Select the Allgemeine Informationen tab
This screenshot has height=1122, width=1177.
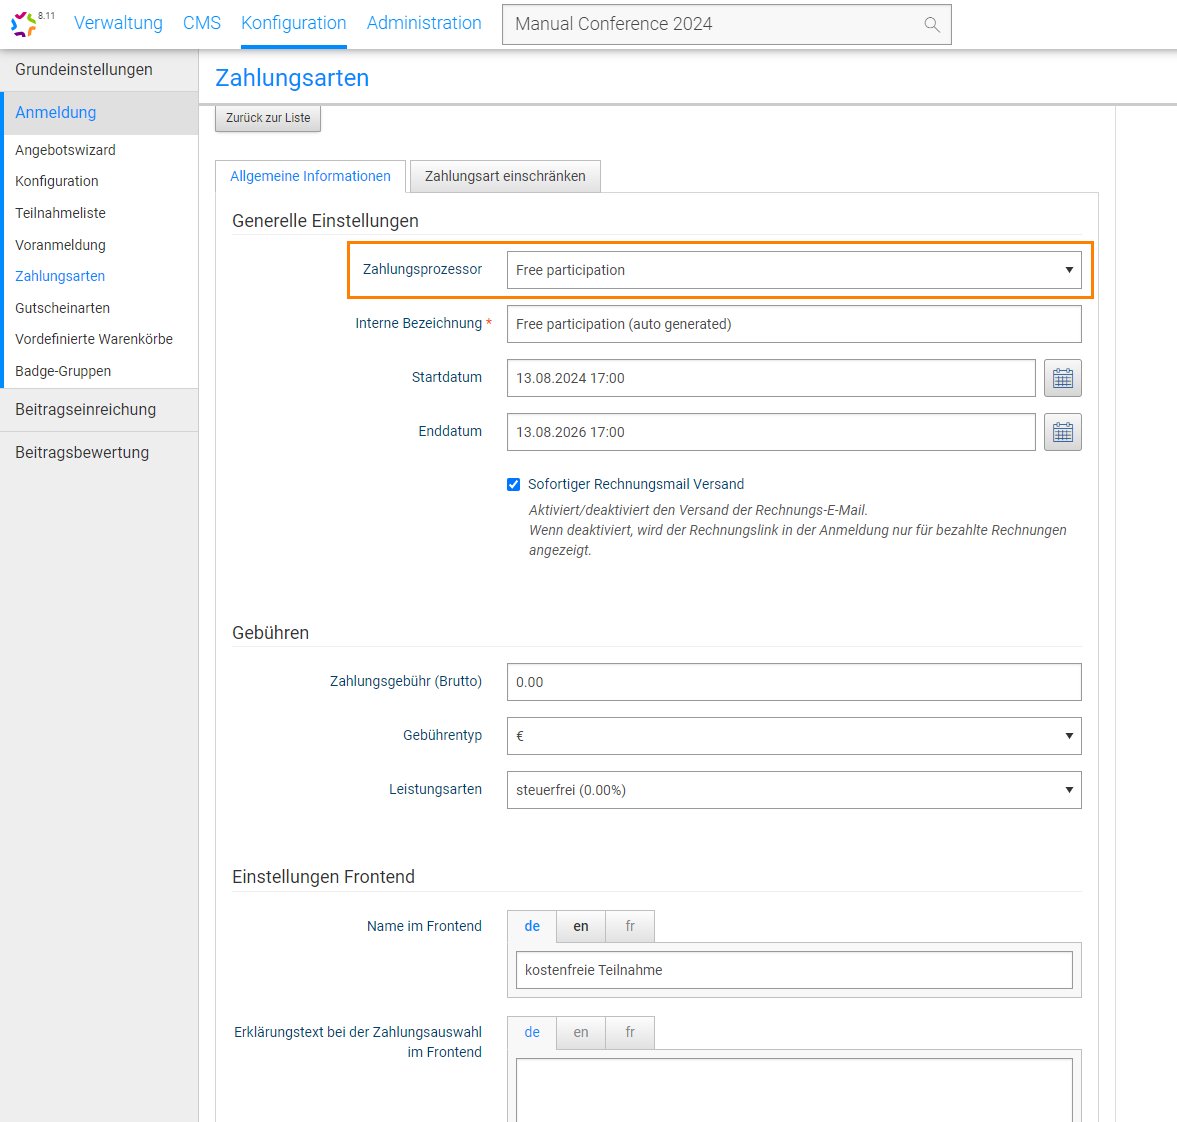click(x=310, y=176)
